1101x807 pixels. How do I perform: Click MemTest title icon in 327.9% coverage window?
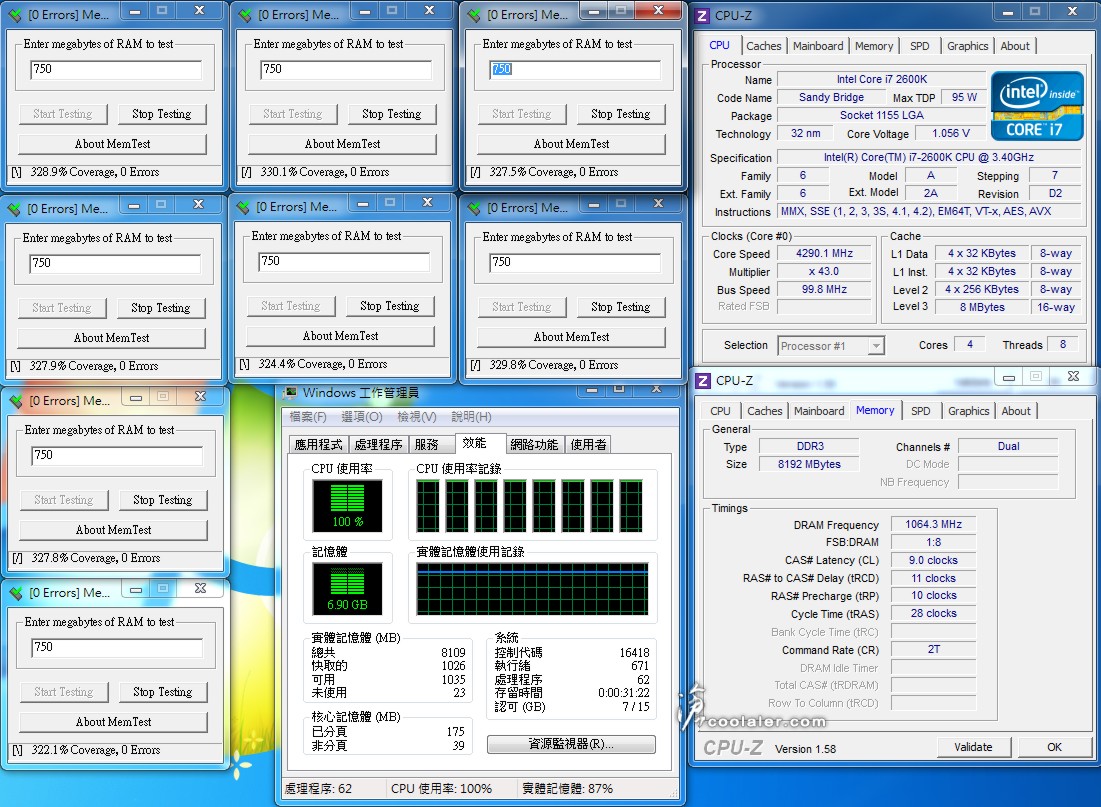point(14,208)
